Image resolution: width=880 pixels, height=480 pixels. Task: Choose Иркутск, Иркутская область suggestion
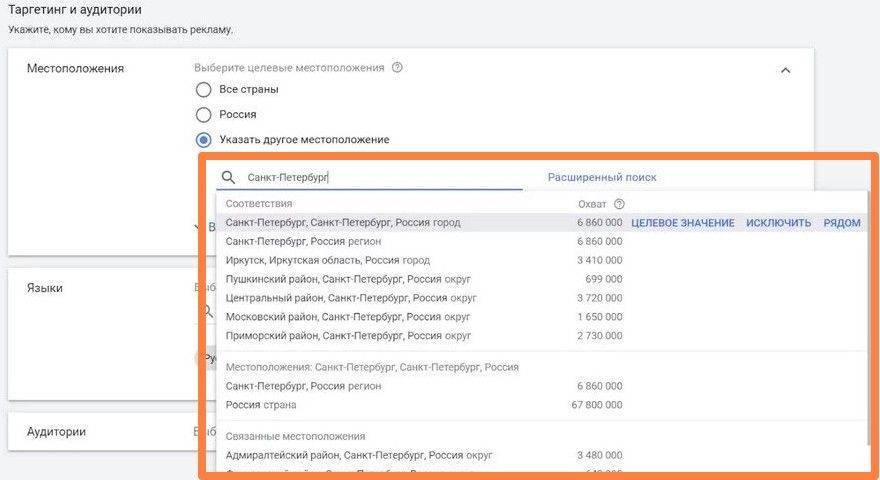pos(328,260)
